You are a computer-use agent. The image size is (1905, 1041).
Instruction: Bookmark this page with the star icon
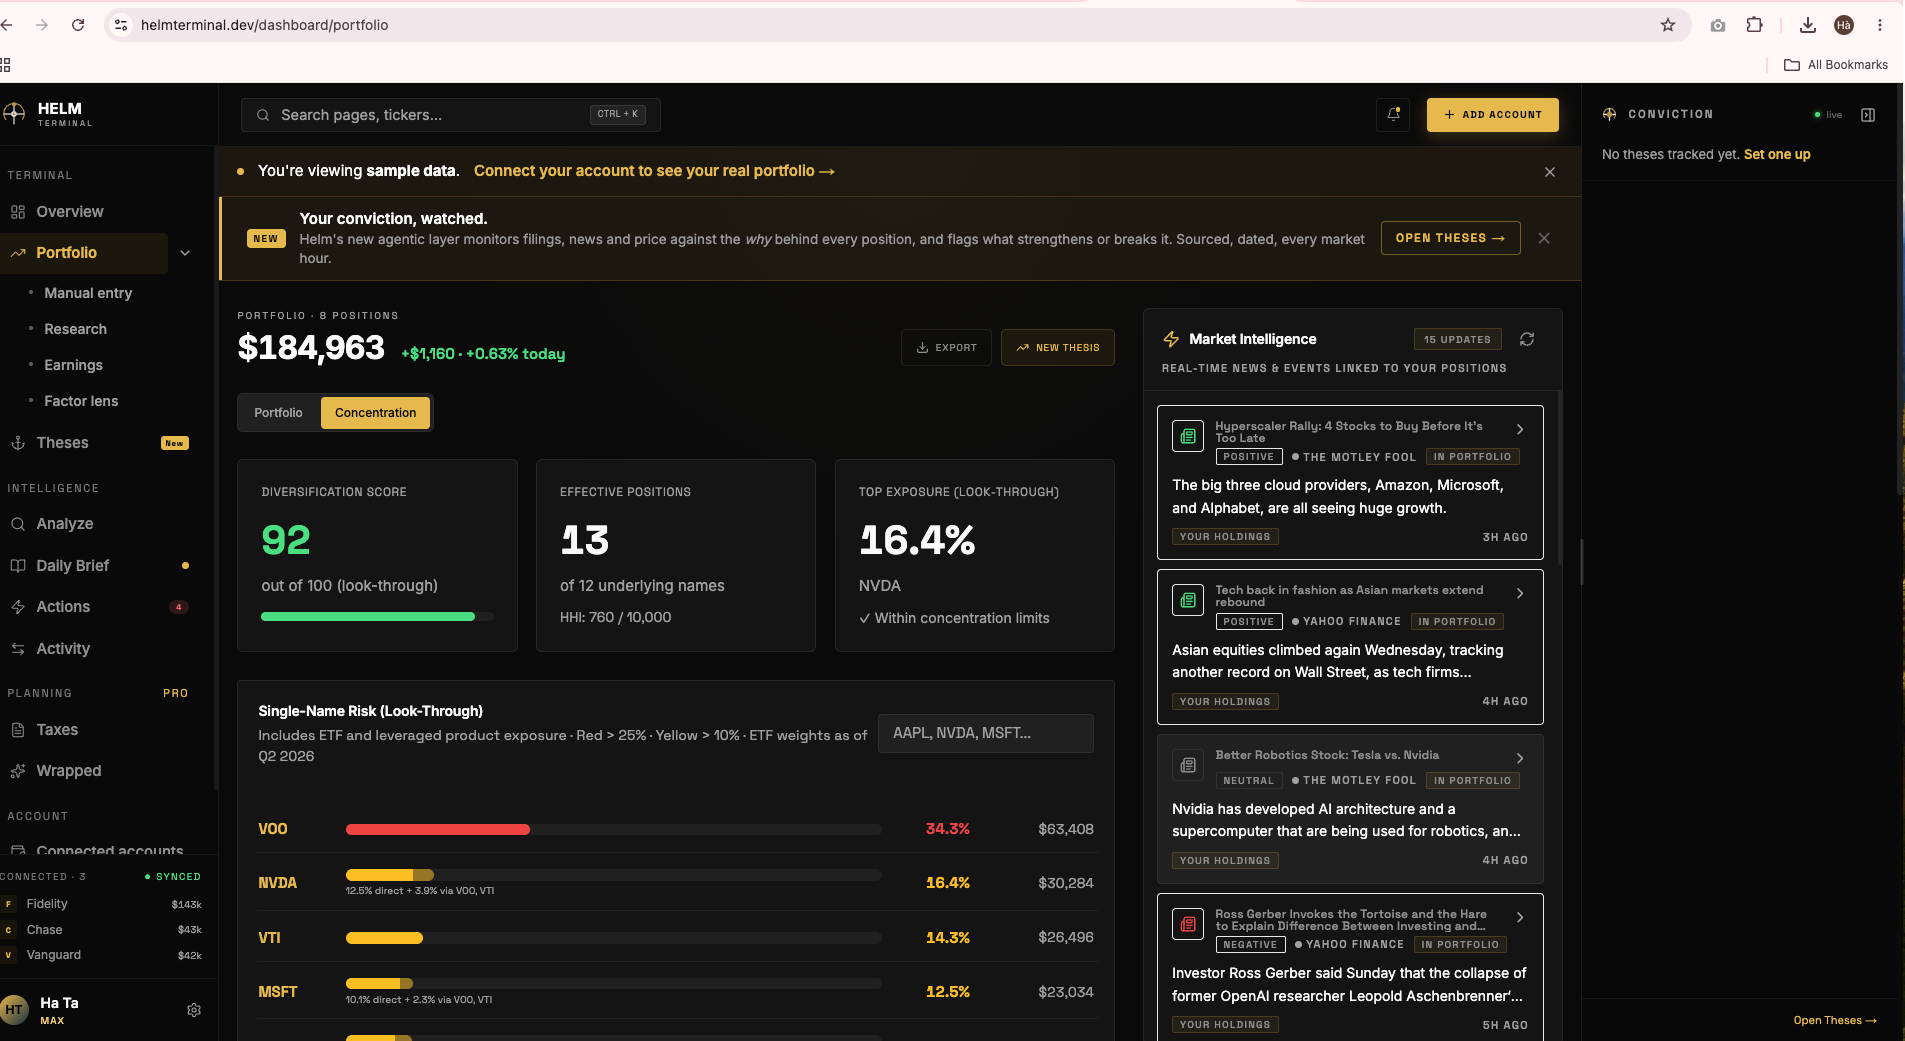point(1668,25)
